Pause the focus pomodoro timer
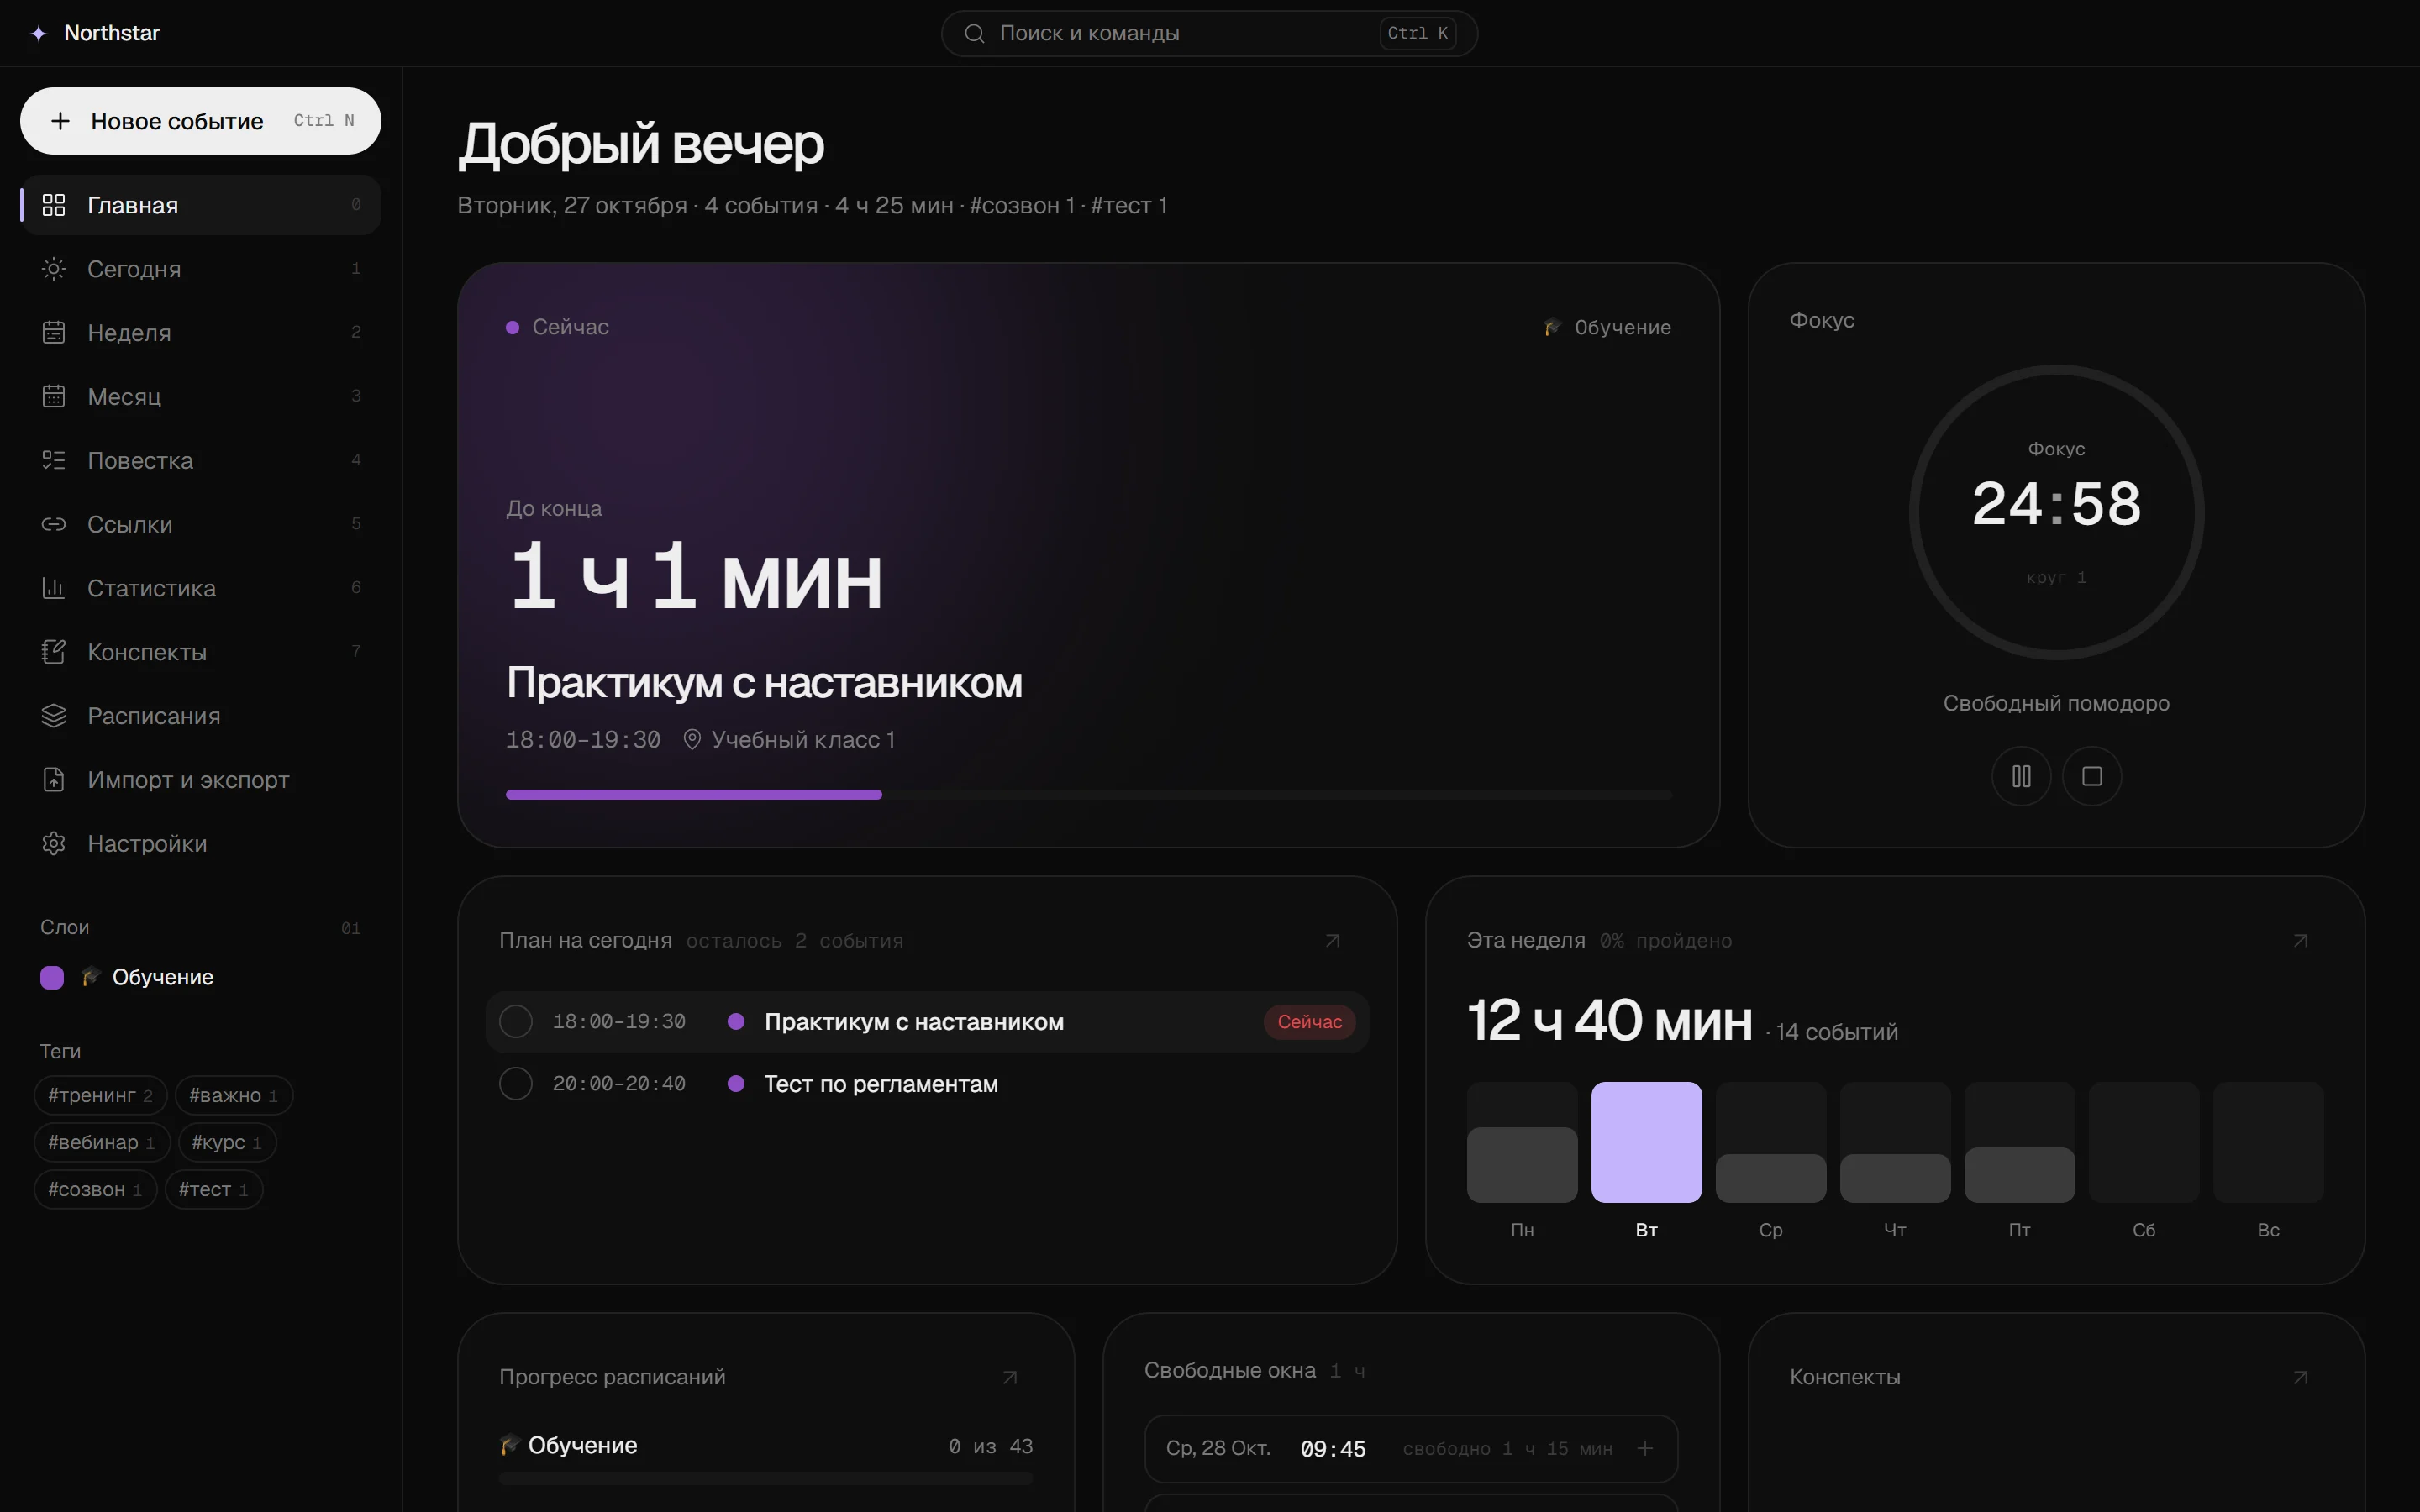The width and height of the screenshot is (2420, 1512). pos(2021,776)
